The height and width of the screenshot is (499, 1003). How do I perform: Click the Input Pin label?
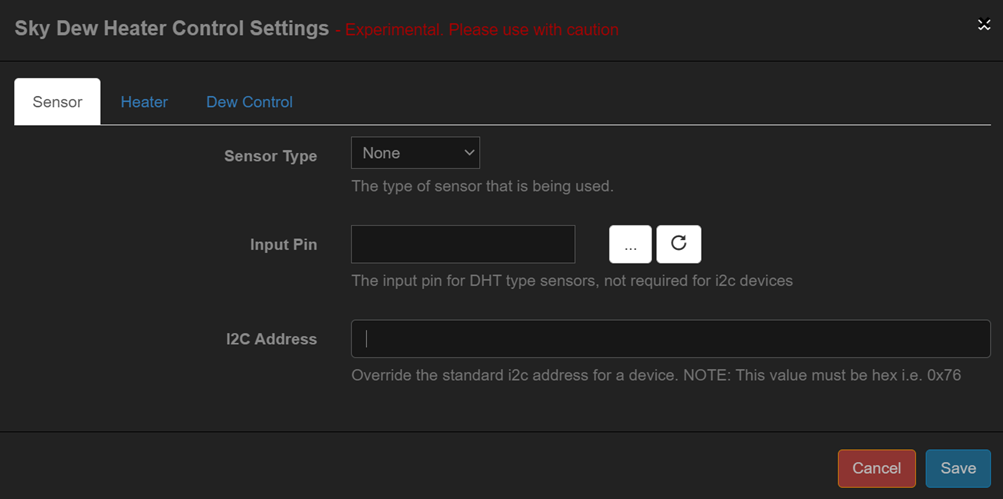(283, 245)
